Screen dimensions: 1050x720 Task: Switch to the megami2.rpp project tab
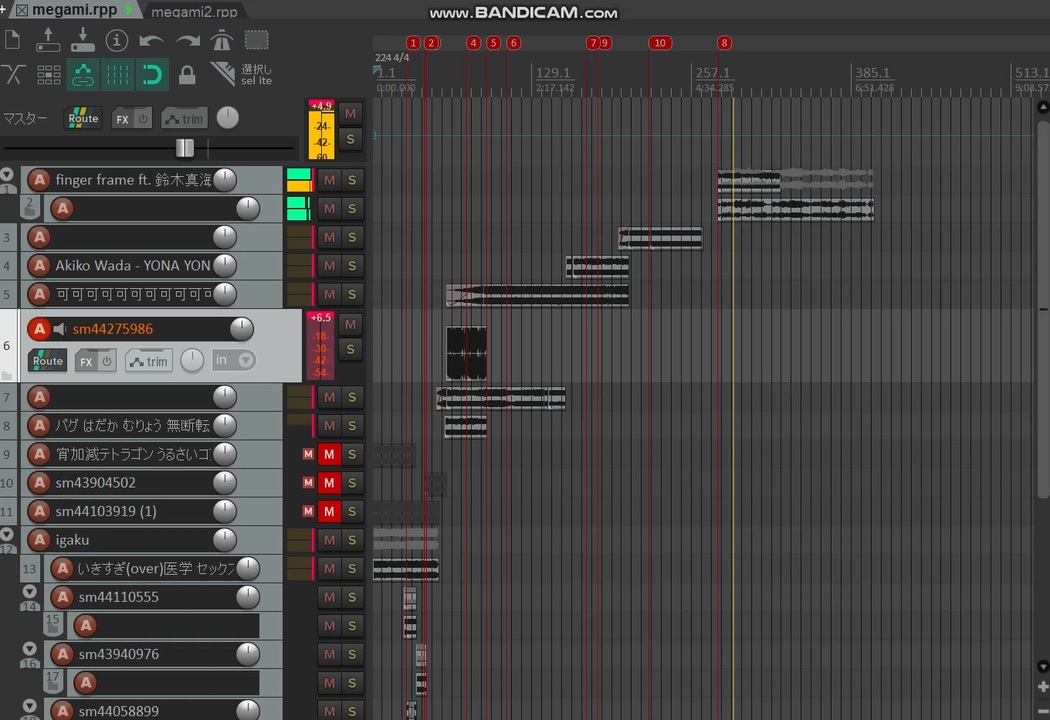pyautogui.click(x=194, y=11)
